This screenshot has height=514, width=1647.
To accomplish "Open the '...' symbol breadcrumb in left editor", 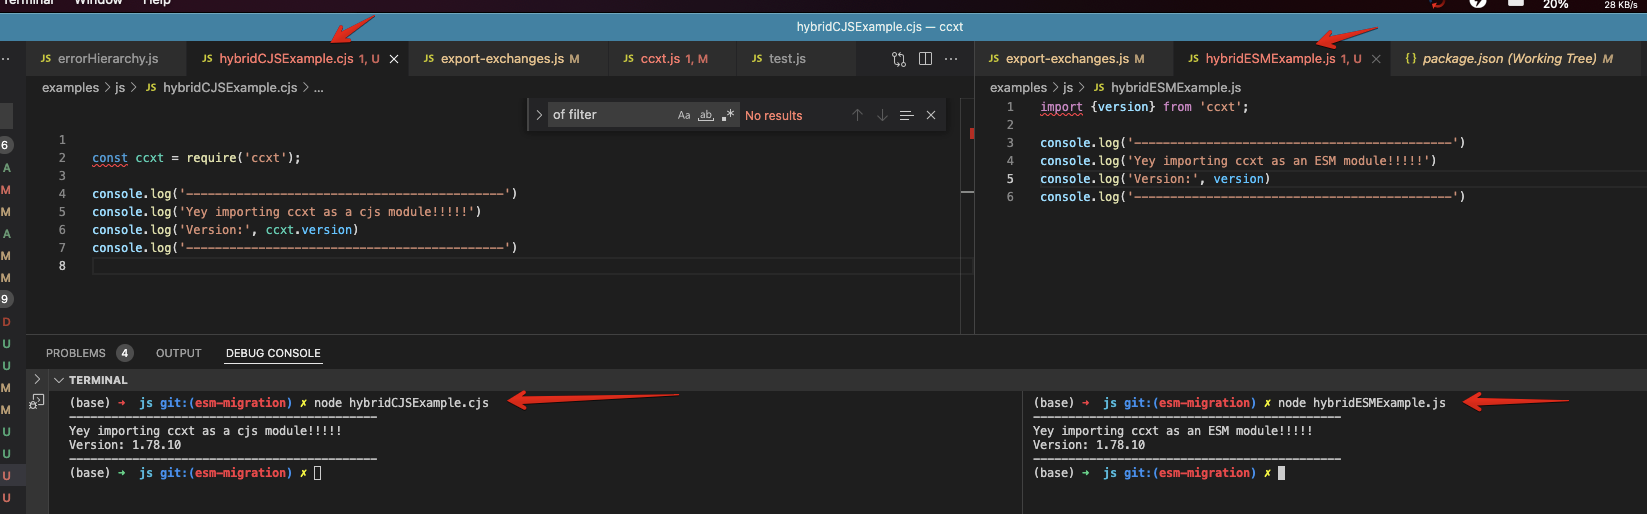I will pos(318,88).
